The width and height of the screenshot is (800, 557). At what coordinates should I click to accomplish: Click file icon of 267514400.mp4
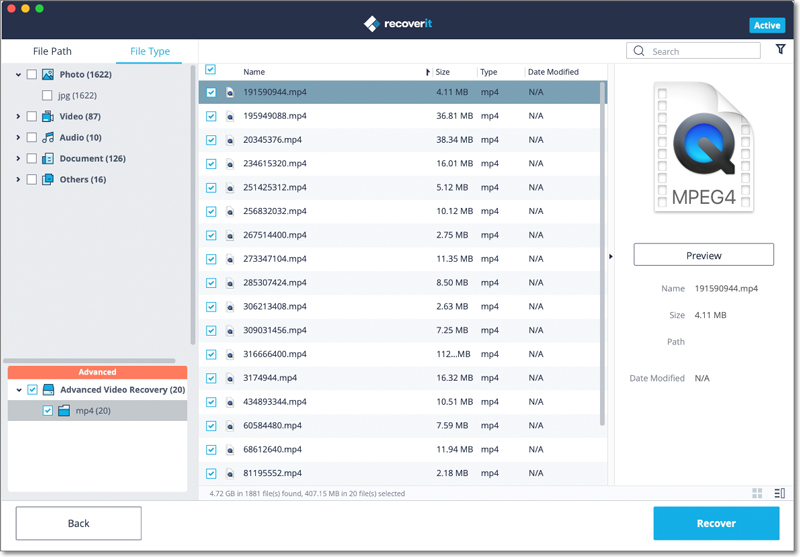[230, 235]
